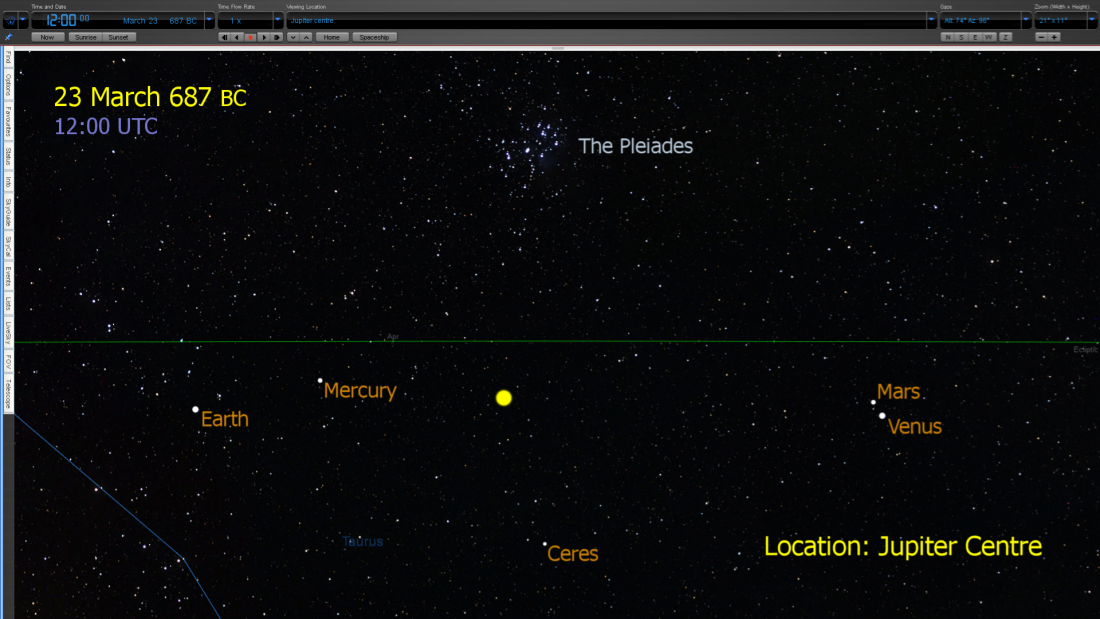Run time forward with play button
1100x619 pixels.
point(264,37)
